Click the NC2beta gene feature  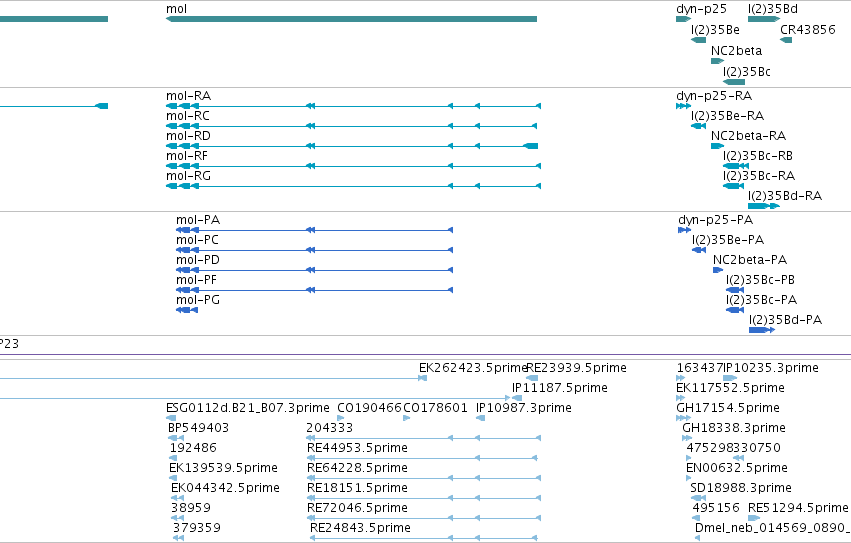(x=717, y=61)
